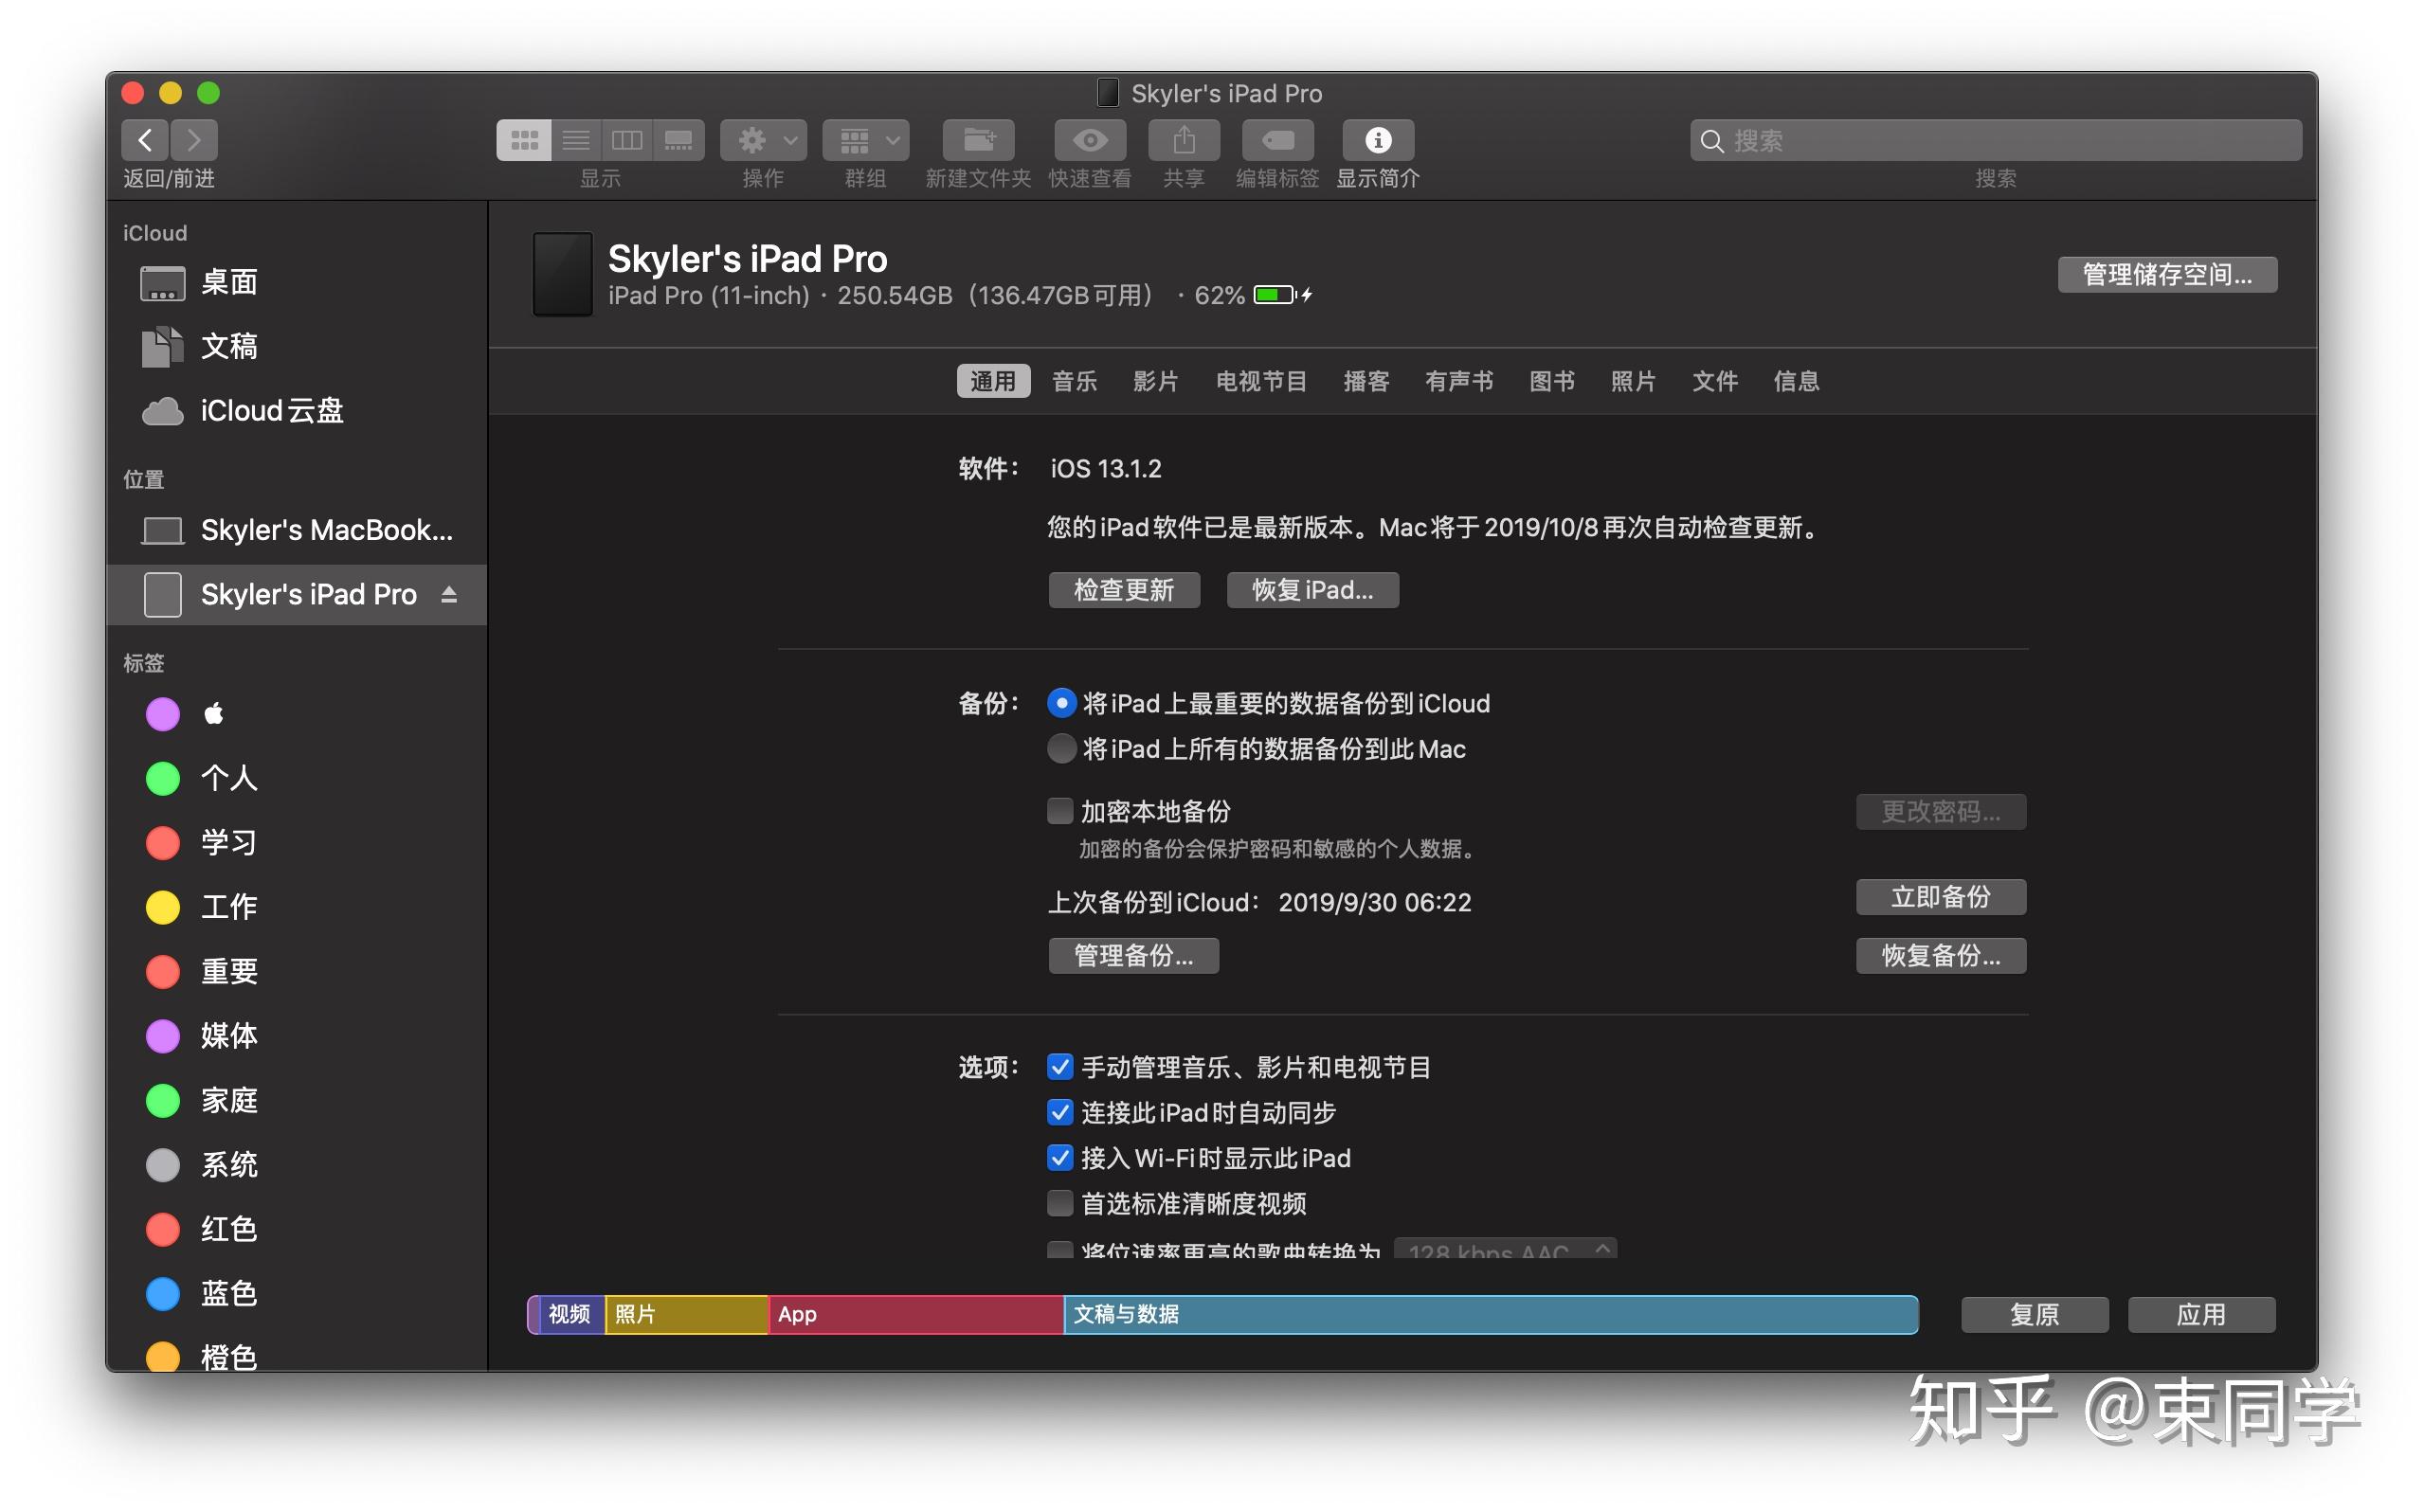This screenshot has width=2424, height=1512.
Task: Click the iPad device thumbnail in header
Action: click(562, 274)
